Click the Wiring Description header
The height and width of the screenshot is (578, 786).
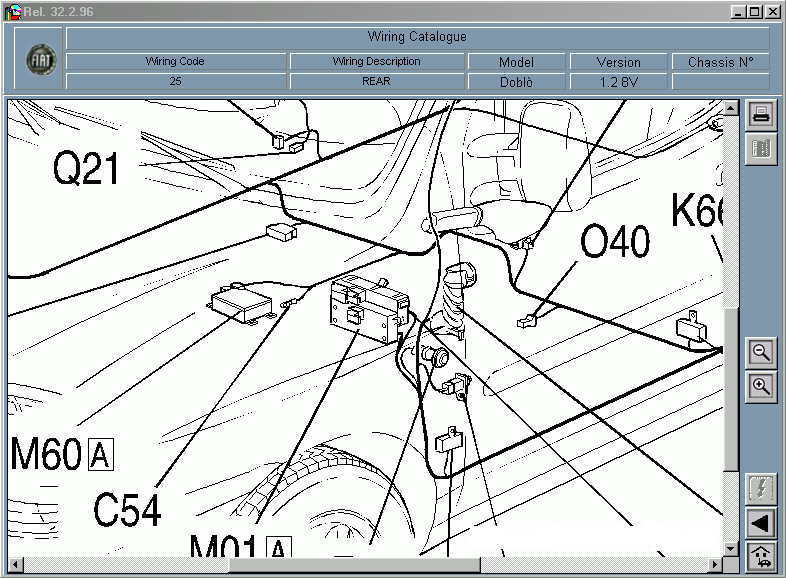point(376,61)
